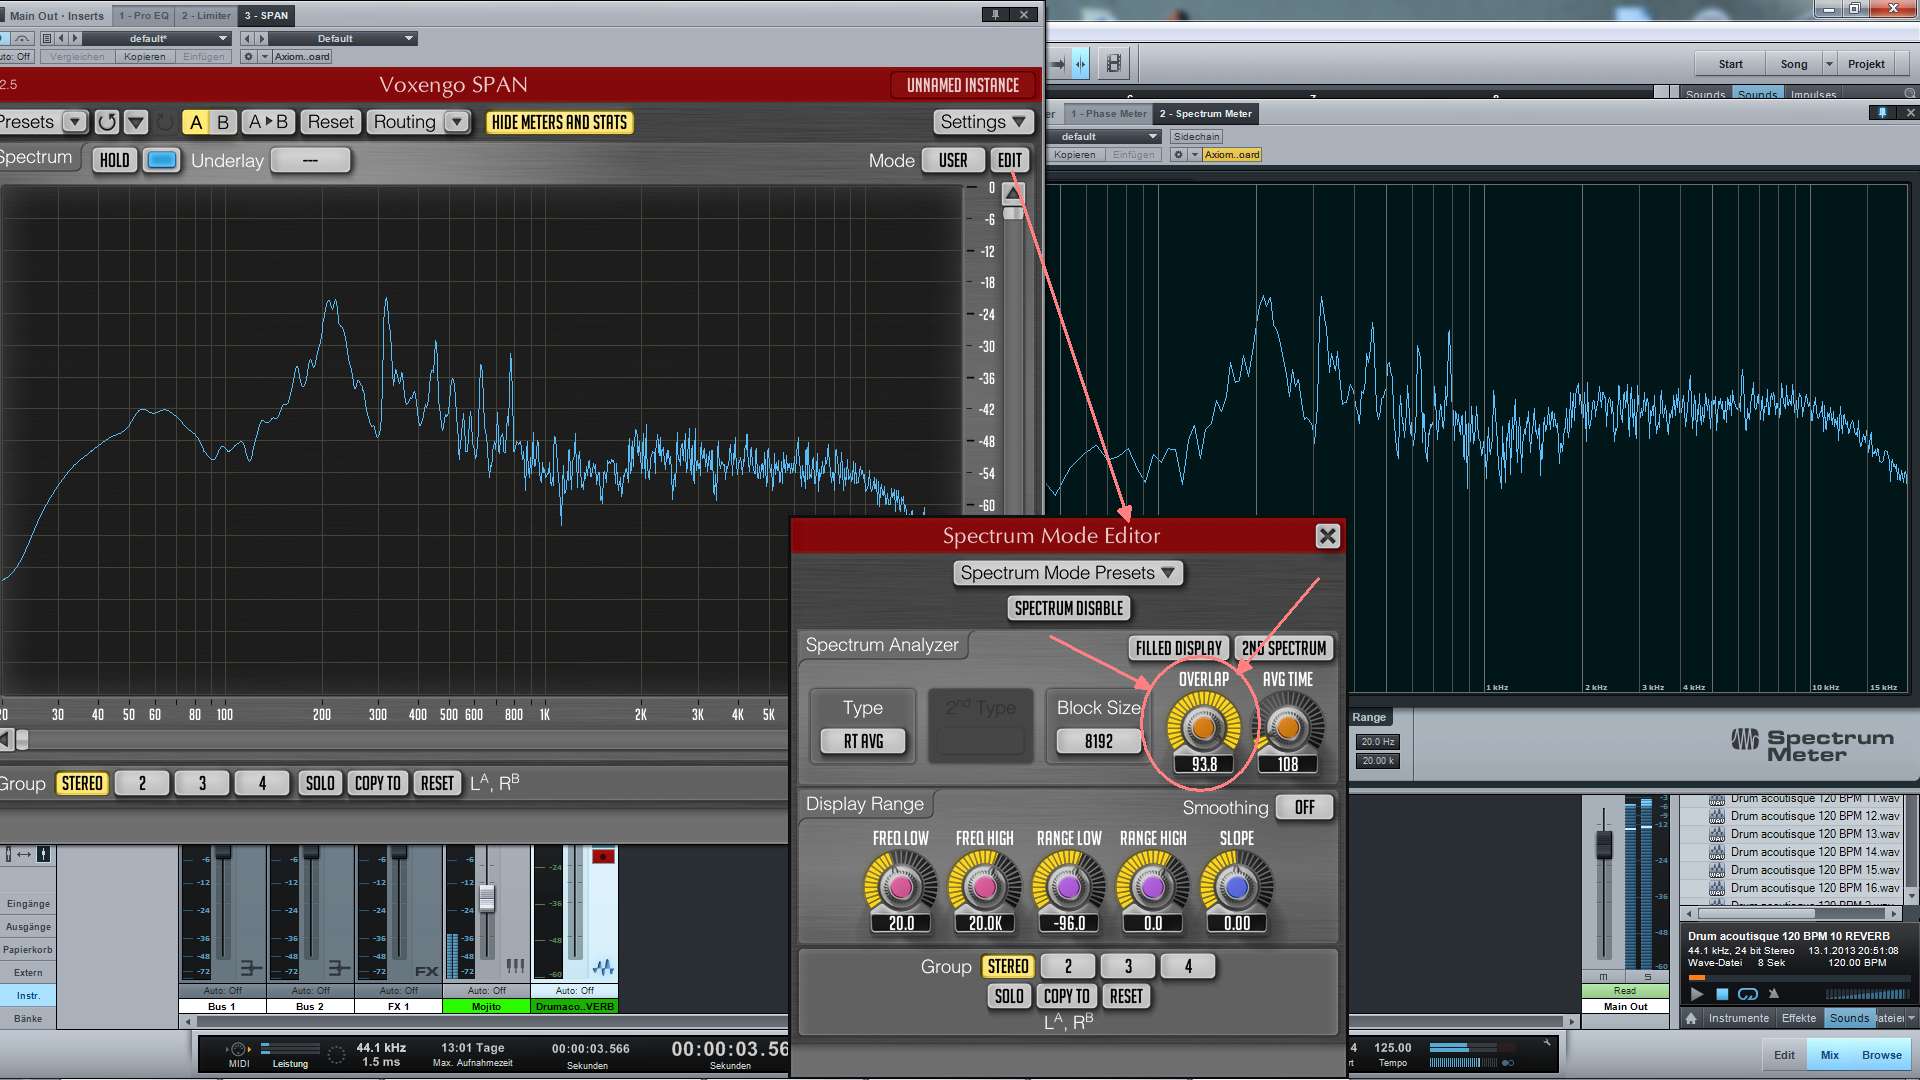Open the Impulses tab in Sounds browser
Image resolution: width=1920 pixels, height=1080 pixels.
1813,94
